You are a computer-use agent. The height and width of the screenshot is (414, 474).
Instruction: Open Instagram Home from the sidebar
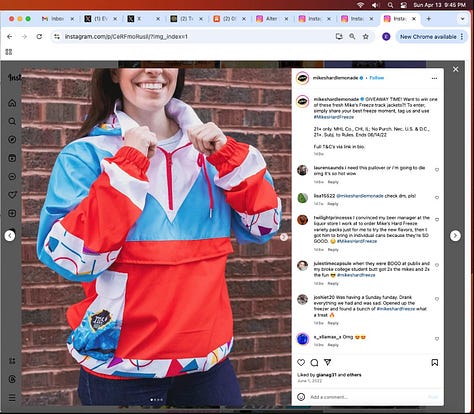click(12, 103)
